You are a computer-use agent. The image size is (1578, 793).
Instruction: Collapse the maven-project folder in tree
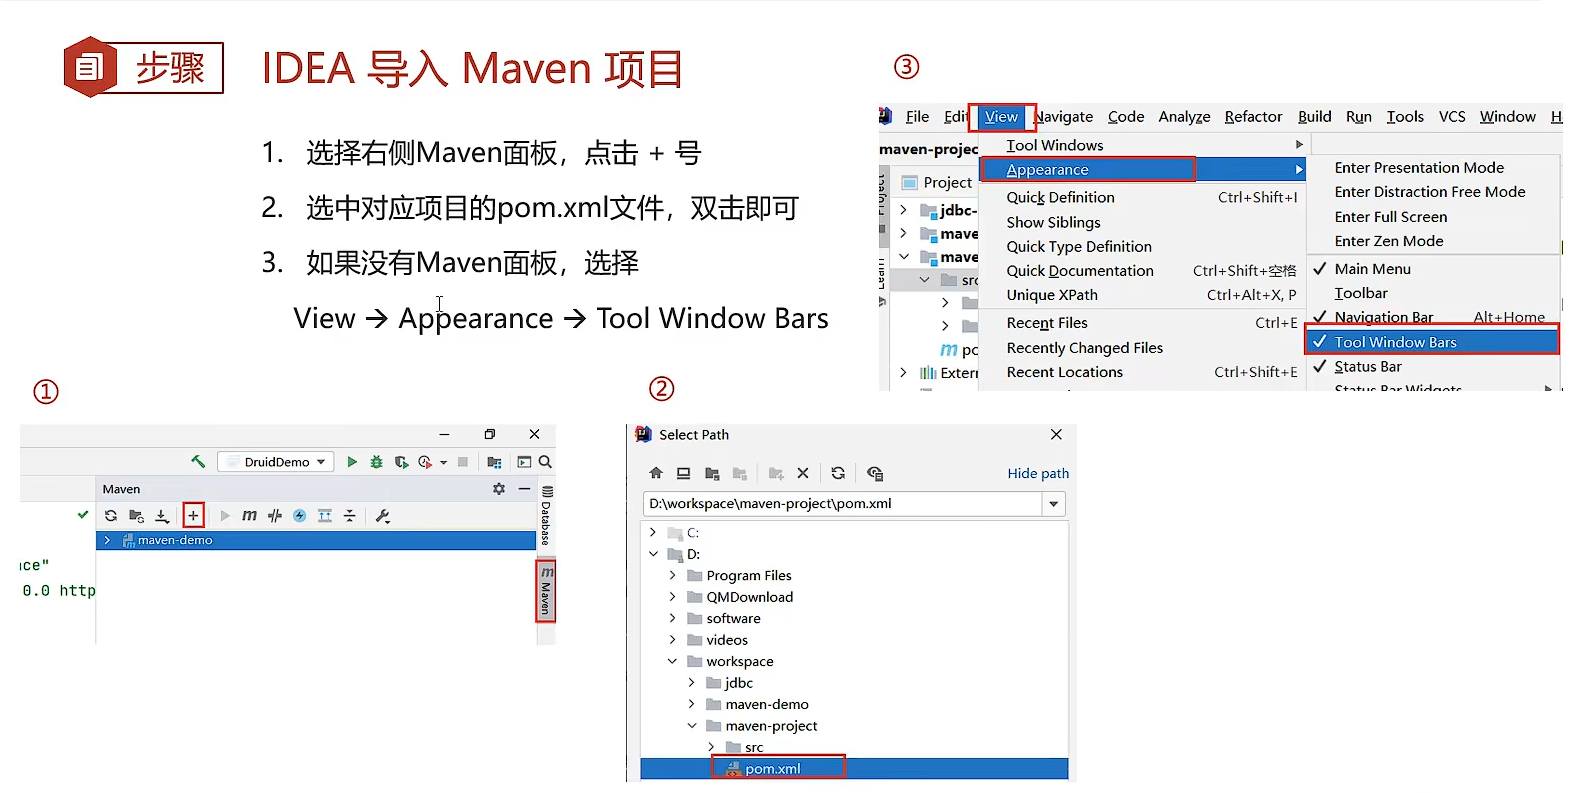691,726
